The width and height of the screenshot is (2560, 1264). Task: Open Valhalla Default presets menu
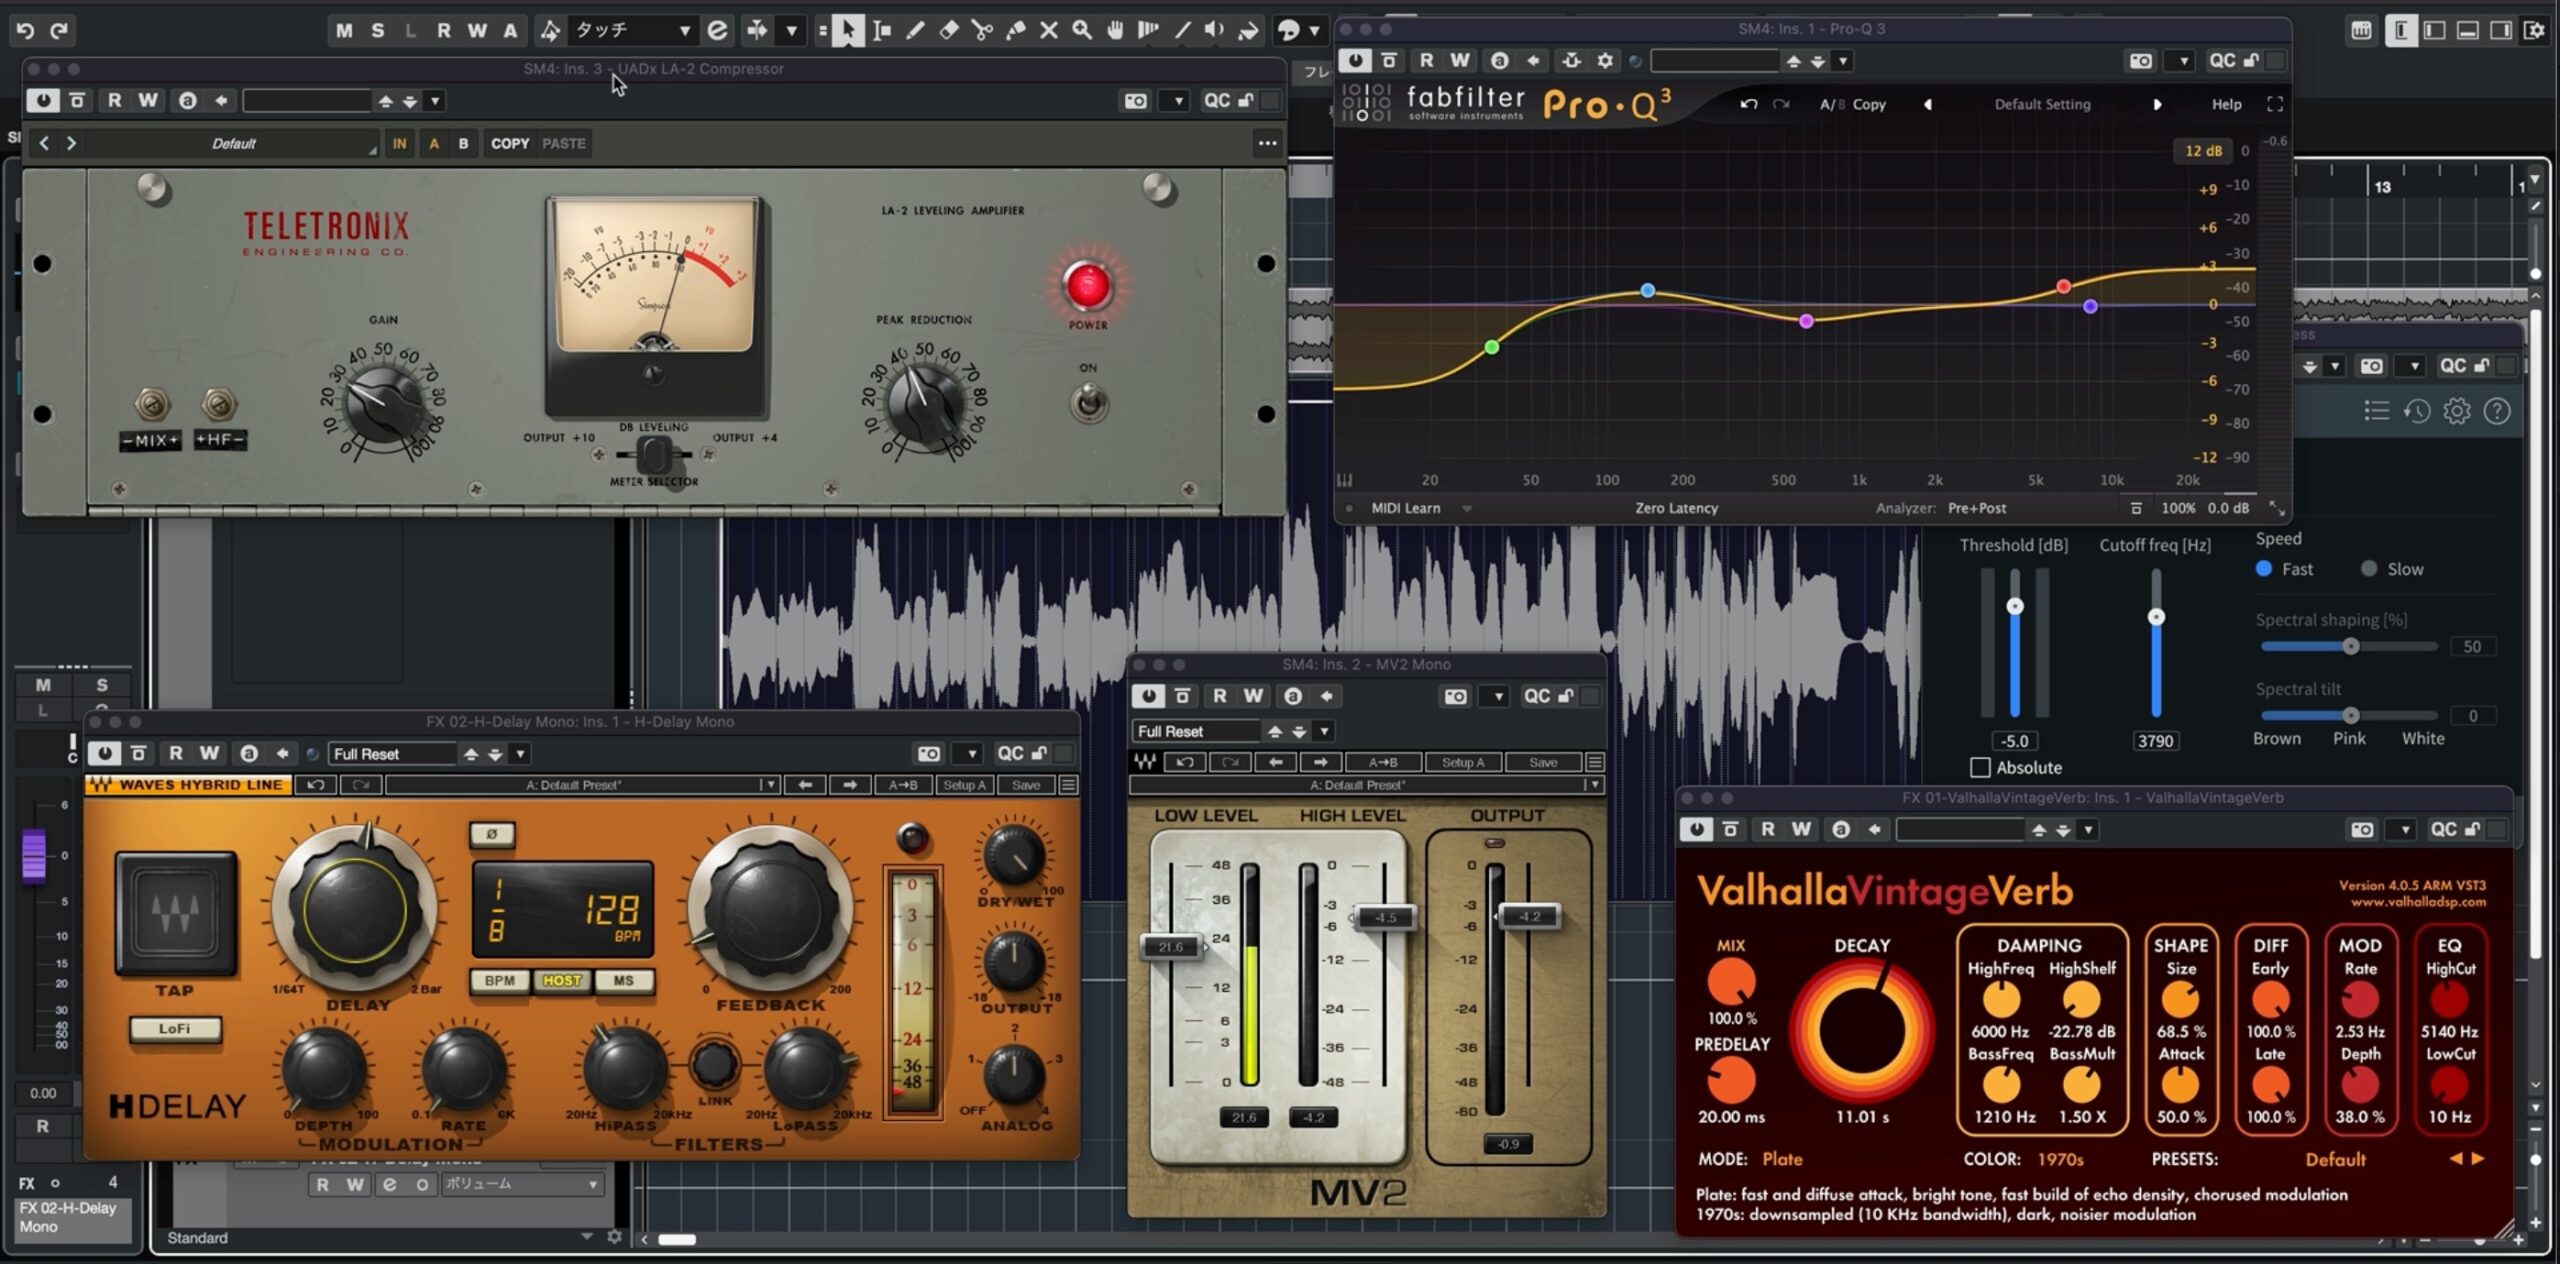2335,1159
